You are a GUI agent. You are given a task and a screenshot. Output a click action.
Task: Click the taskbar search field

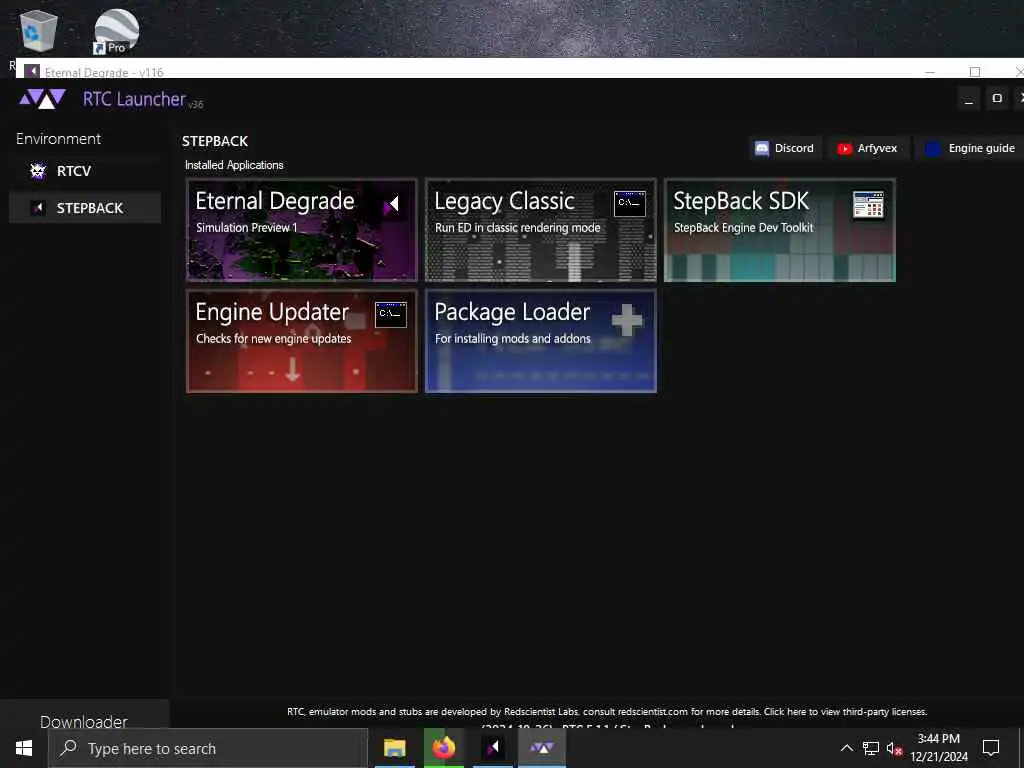(208, 748)
